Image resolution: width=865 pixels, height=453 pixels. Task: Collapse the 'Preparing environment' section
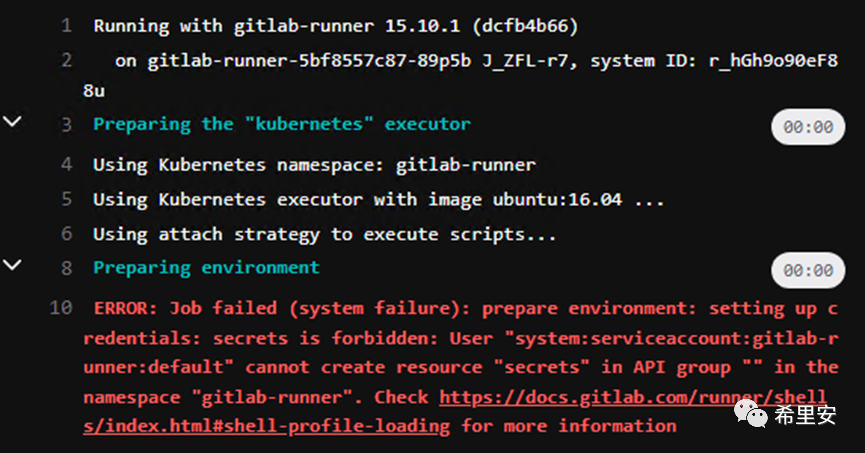13,265
